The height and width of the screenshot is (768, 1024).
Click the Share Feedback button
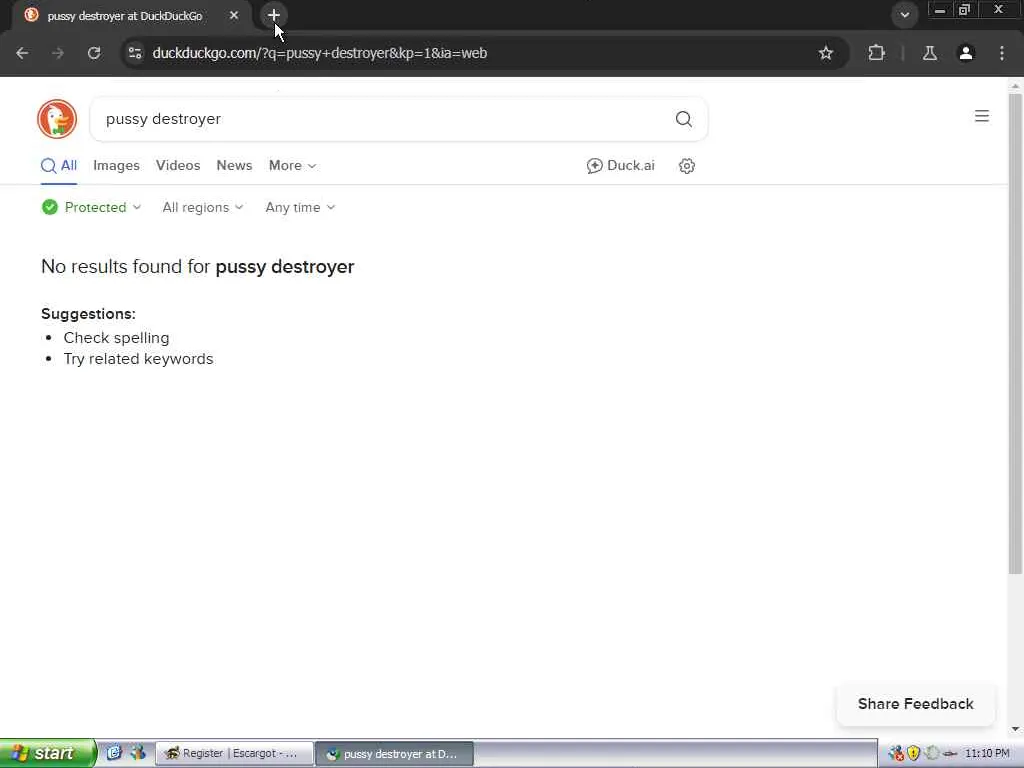point(916,704)
